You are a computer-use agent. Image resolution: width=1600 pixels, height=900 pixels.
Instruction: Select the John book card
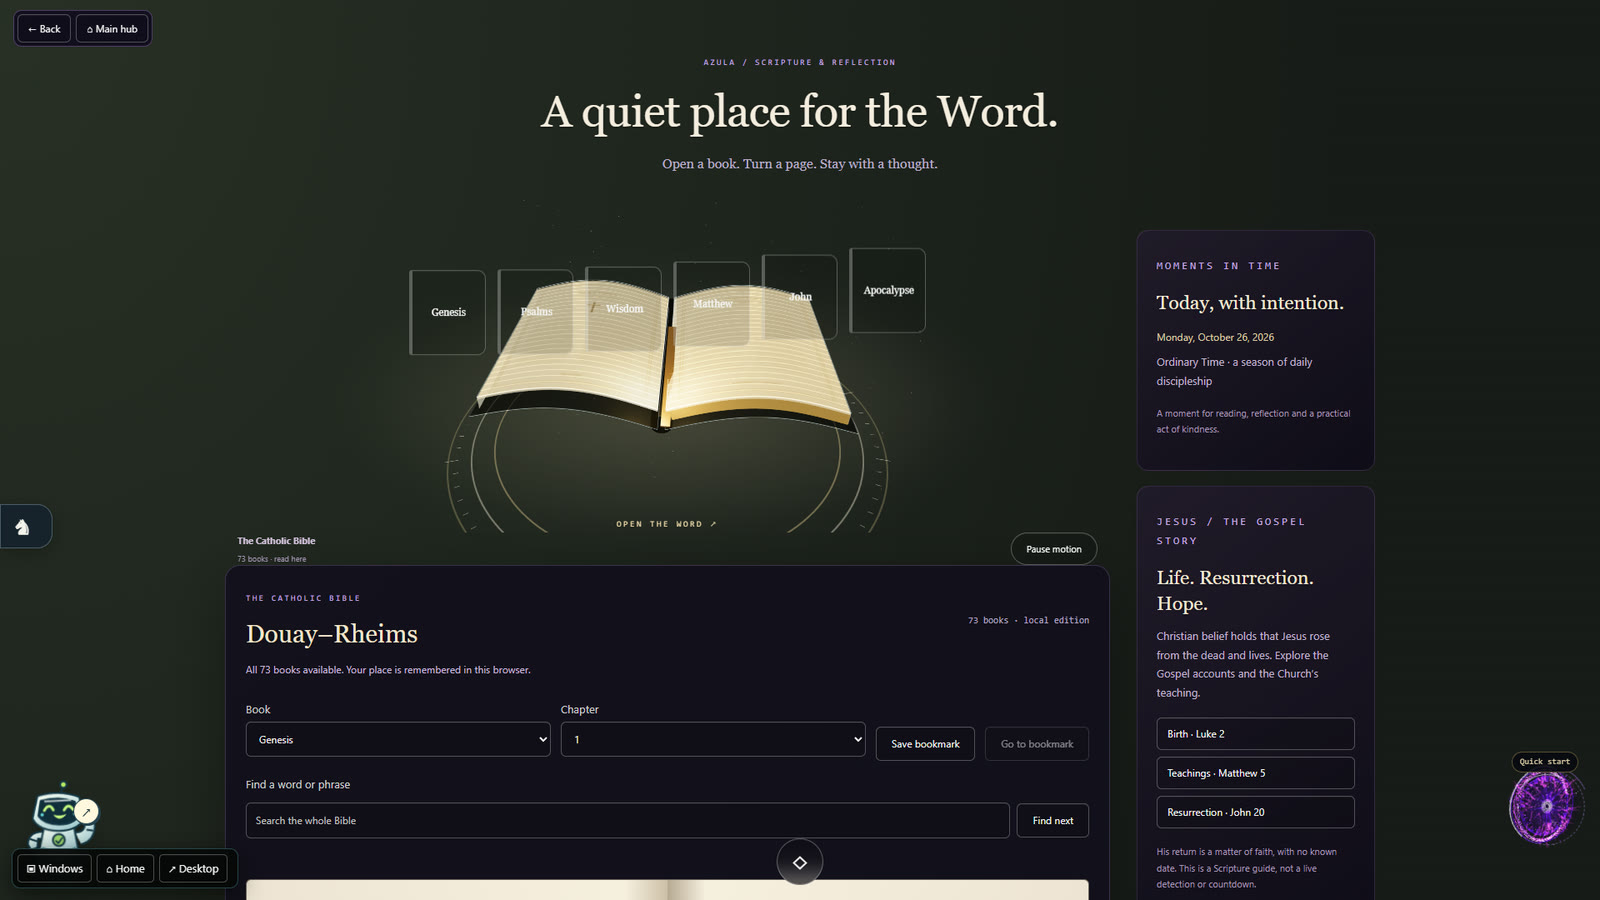(800, 296)
